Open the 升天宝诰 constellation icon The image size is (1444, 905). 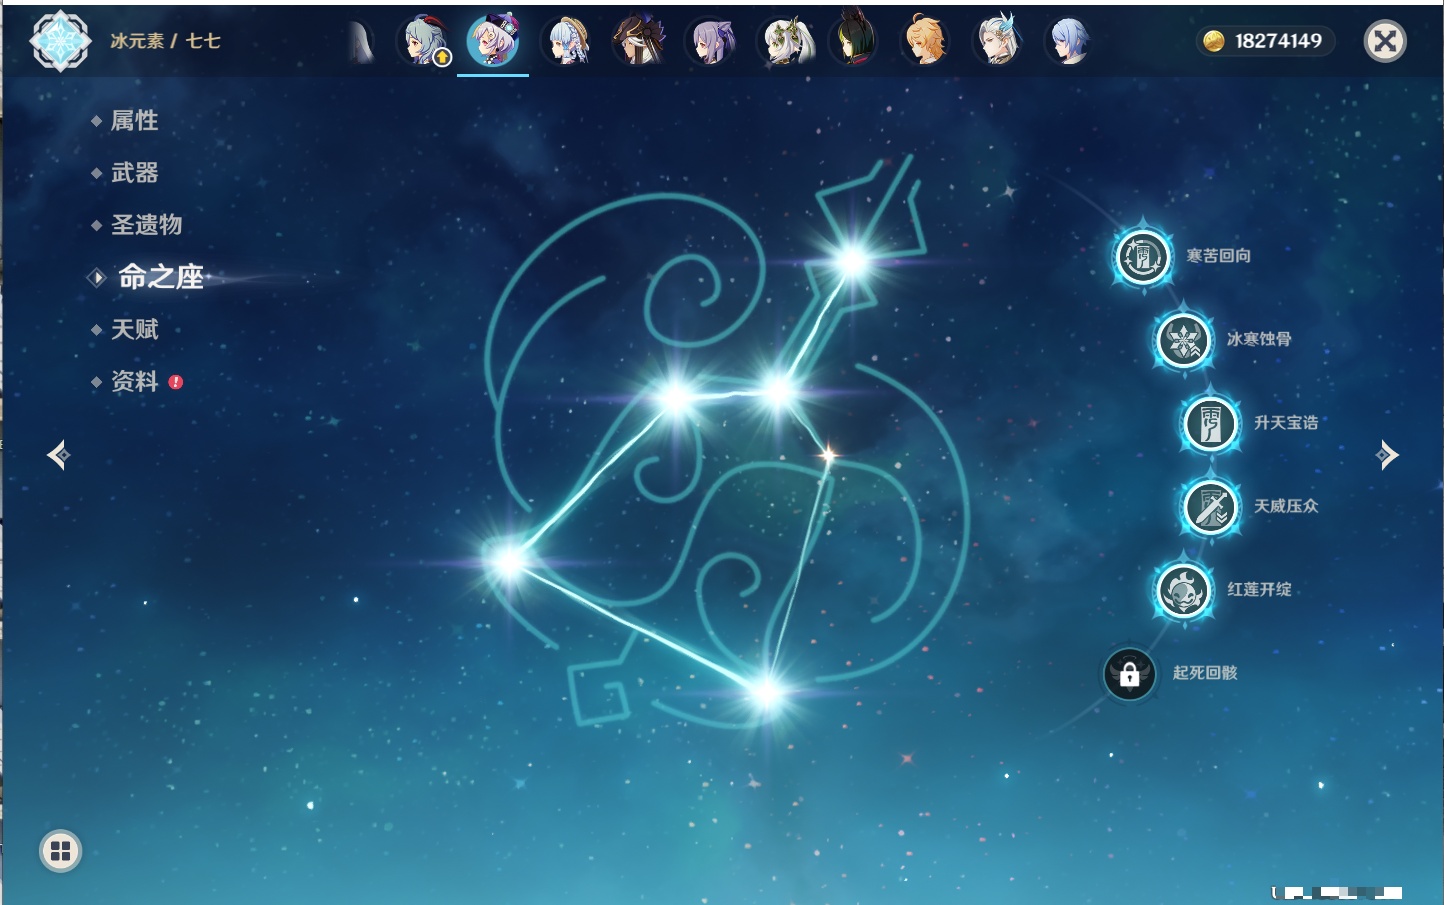click(1210, 423)
